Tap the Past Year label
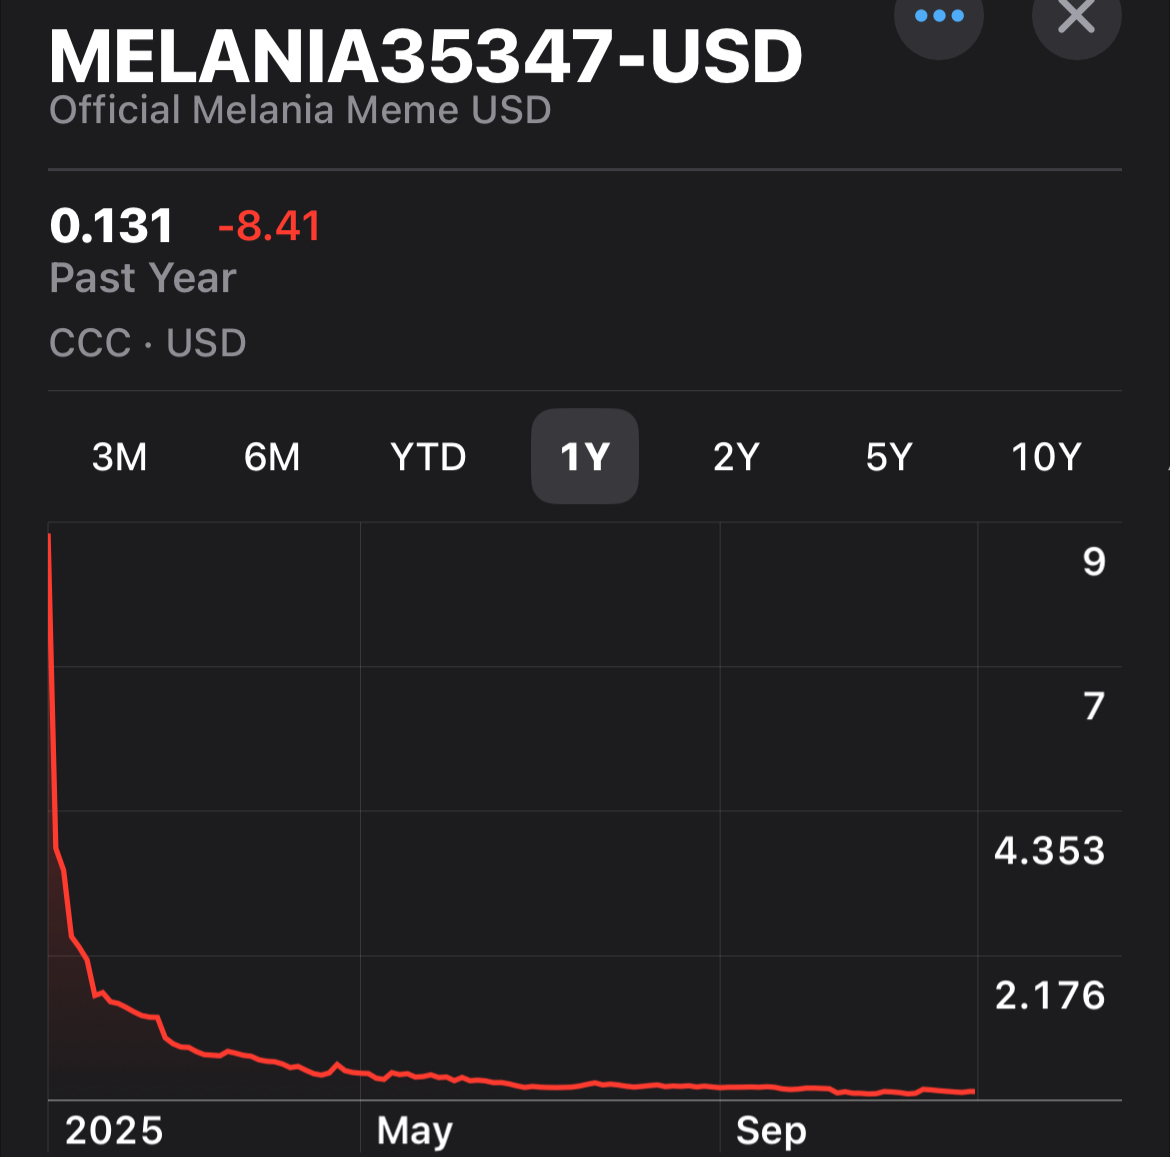The width and height of the screenshot is (1170, 1157). click(143, 278)
